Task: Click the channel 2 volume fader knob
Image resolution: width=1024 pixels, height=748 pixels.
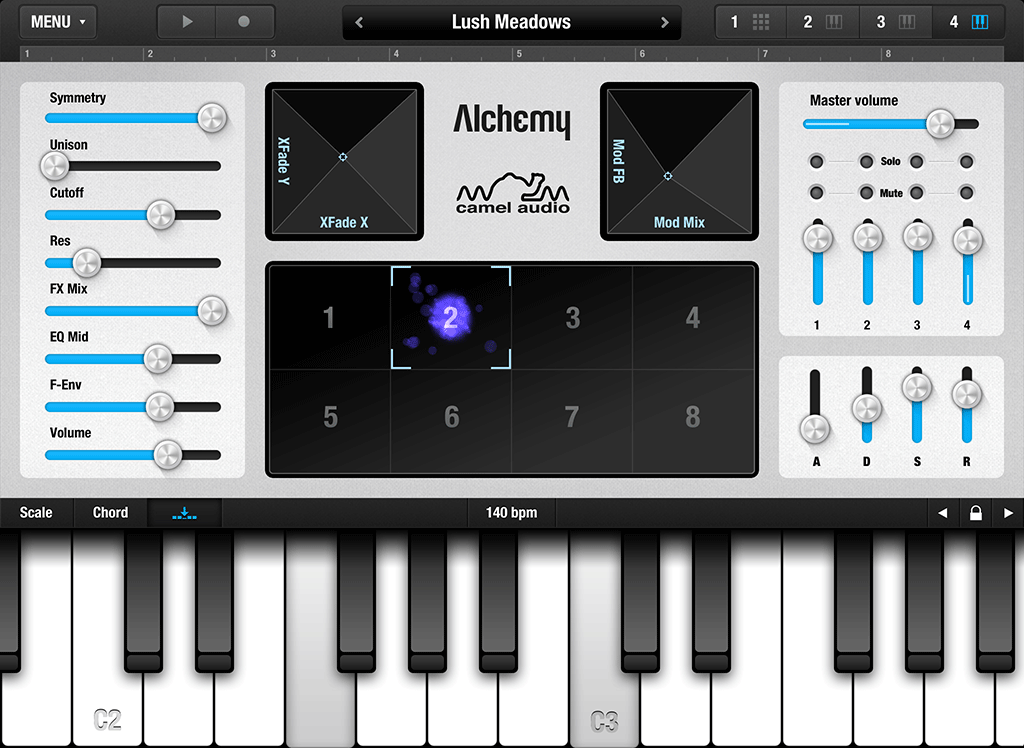Action: [867, 238]
